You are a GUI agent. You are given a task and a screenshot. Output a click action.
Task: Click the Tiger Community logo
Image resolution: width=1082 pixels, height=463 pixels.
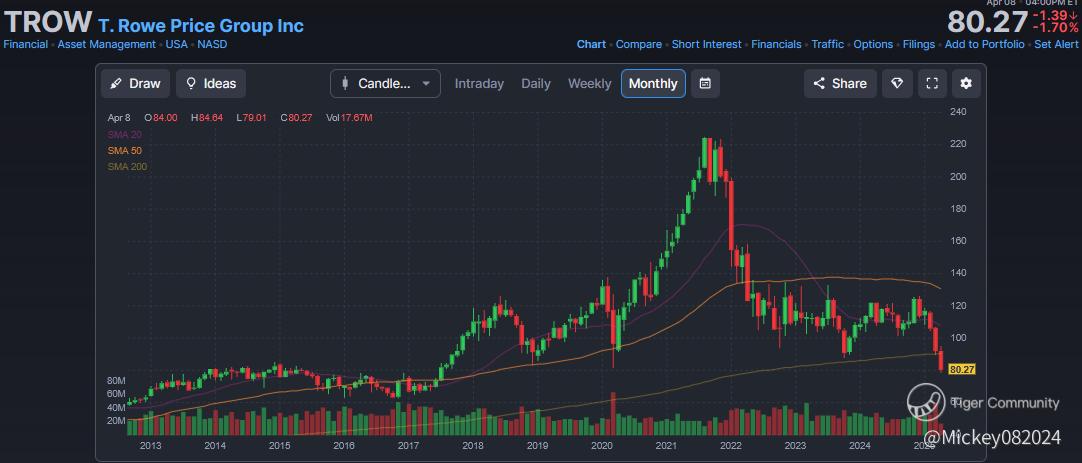point(927,402)
